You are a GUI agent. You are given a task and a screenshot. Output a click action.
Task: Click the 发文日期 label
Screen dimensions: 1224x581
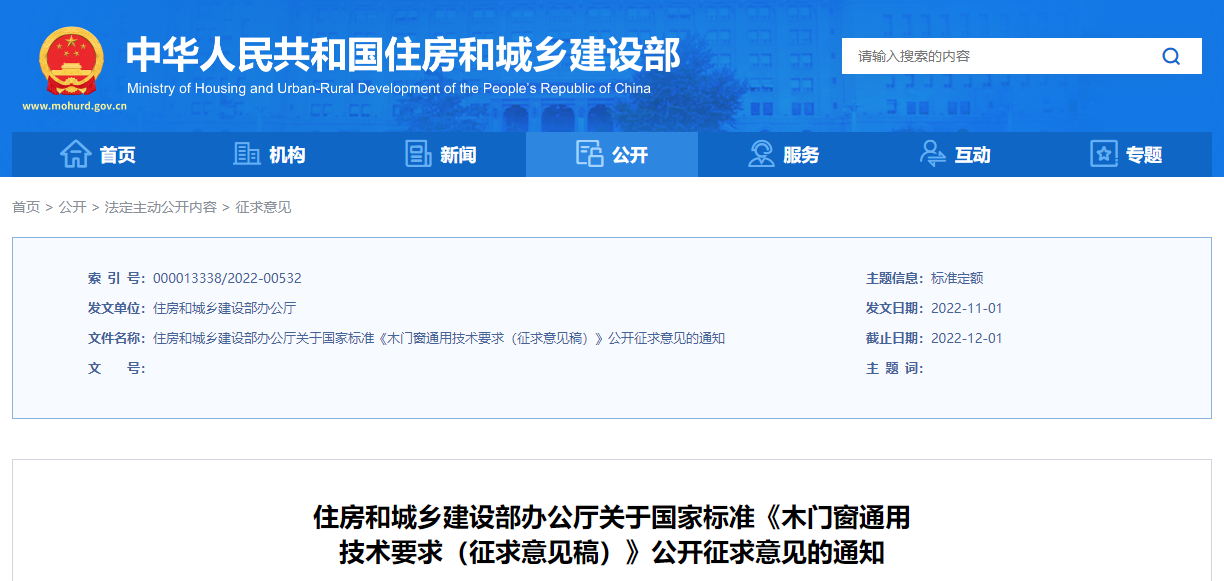click(895, 308)
